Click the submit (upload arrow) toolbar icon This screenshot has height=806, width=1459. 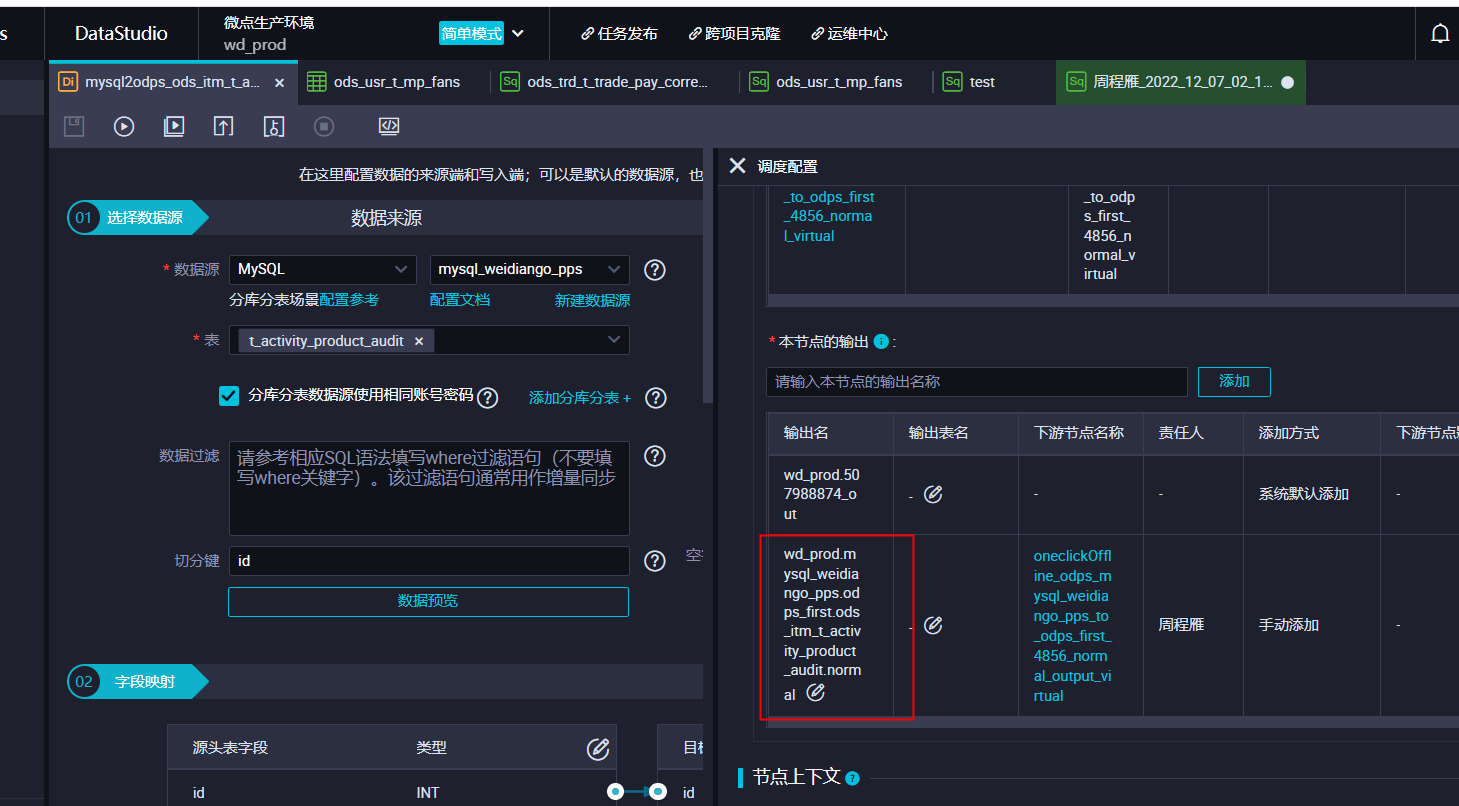click(x=224, y=126)
